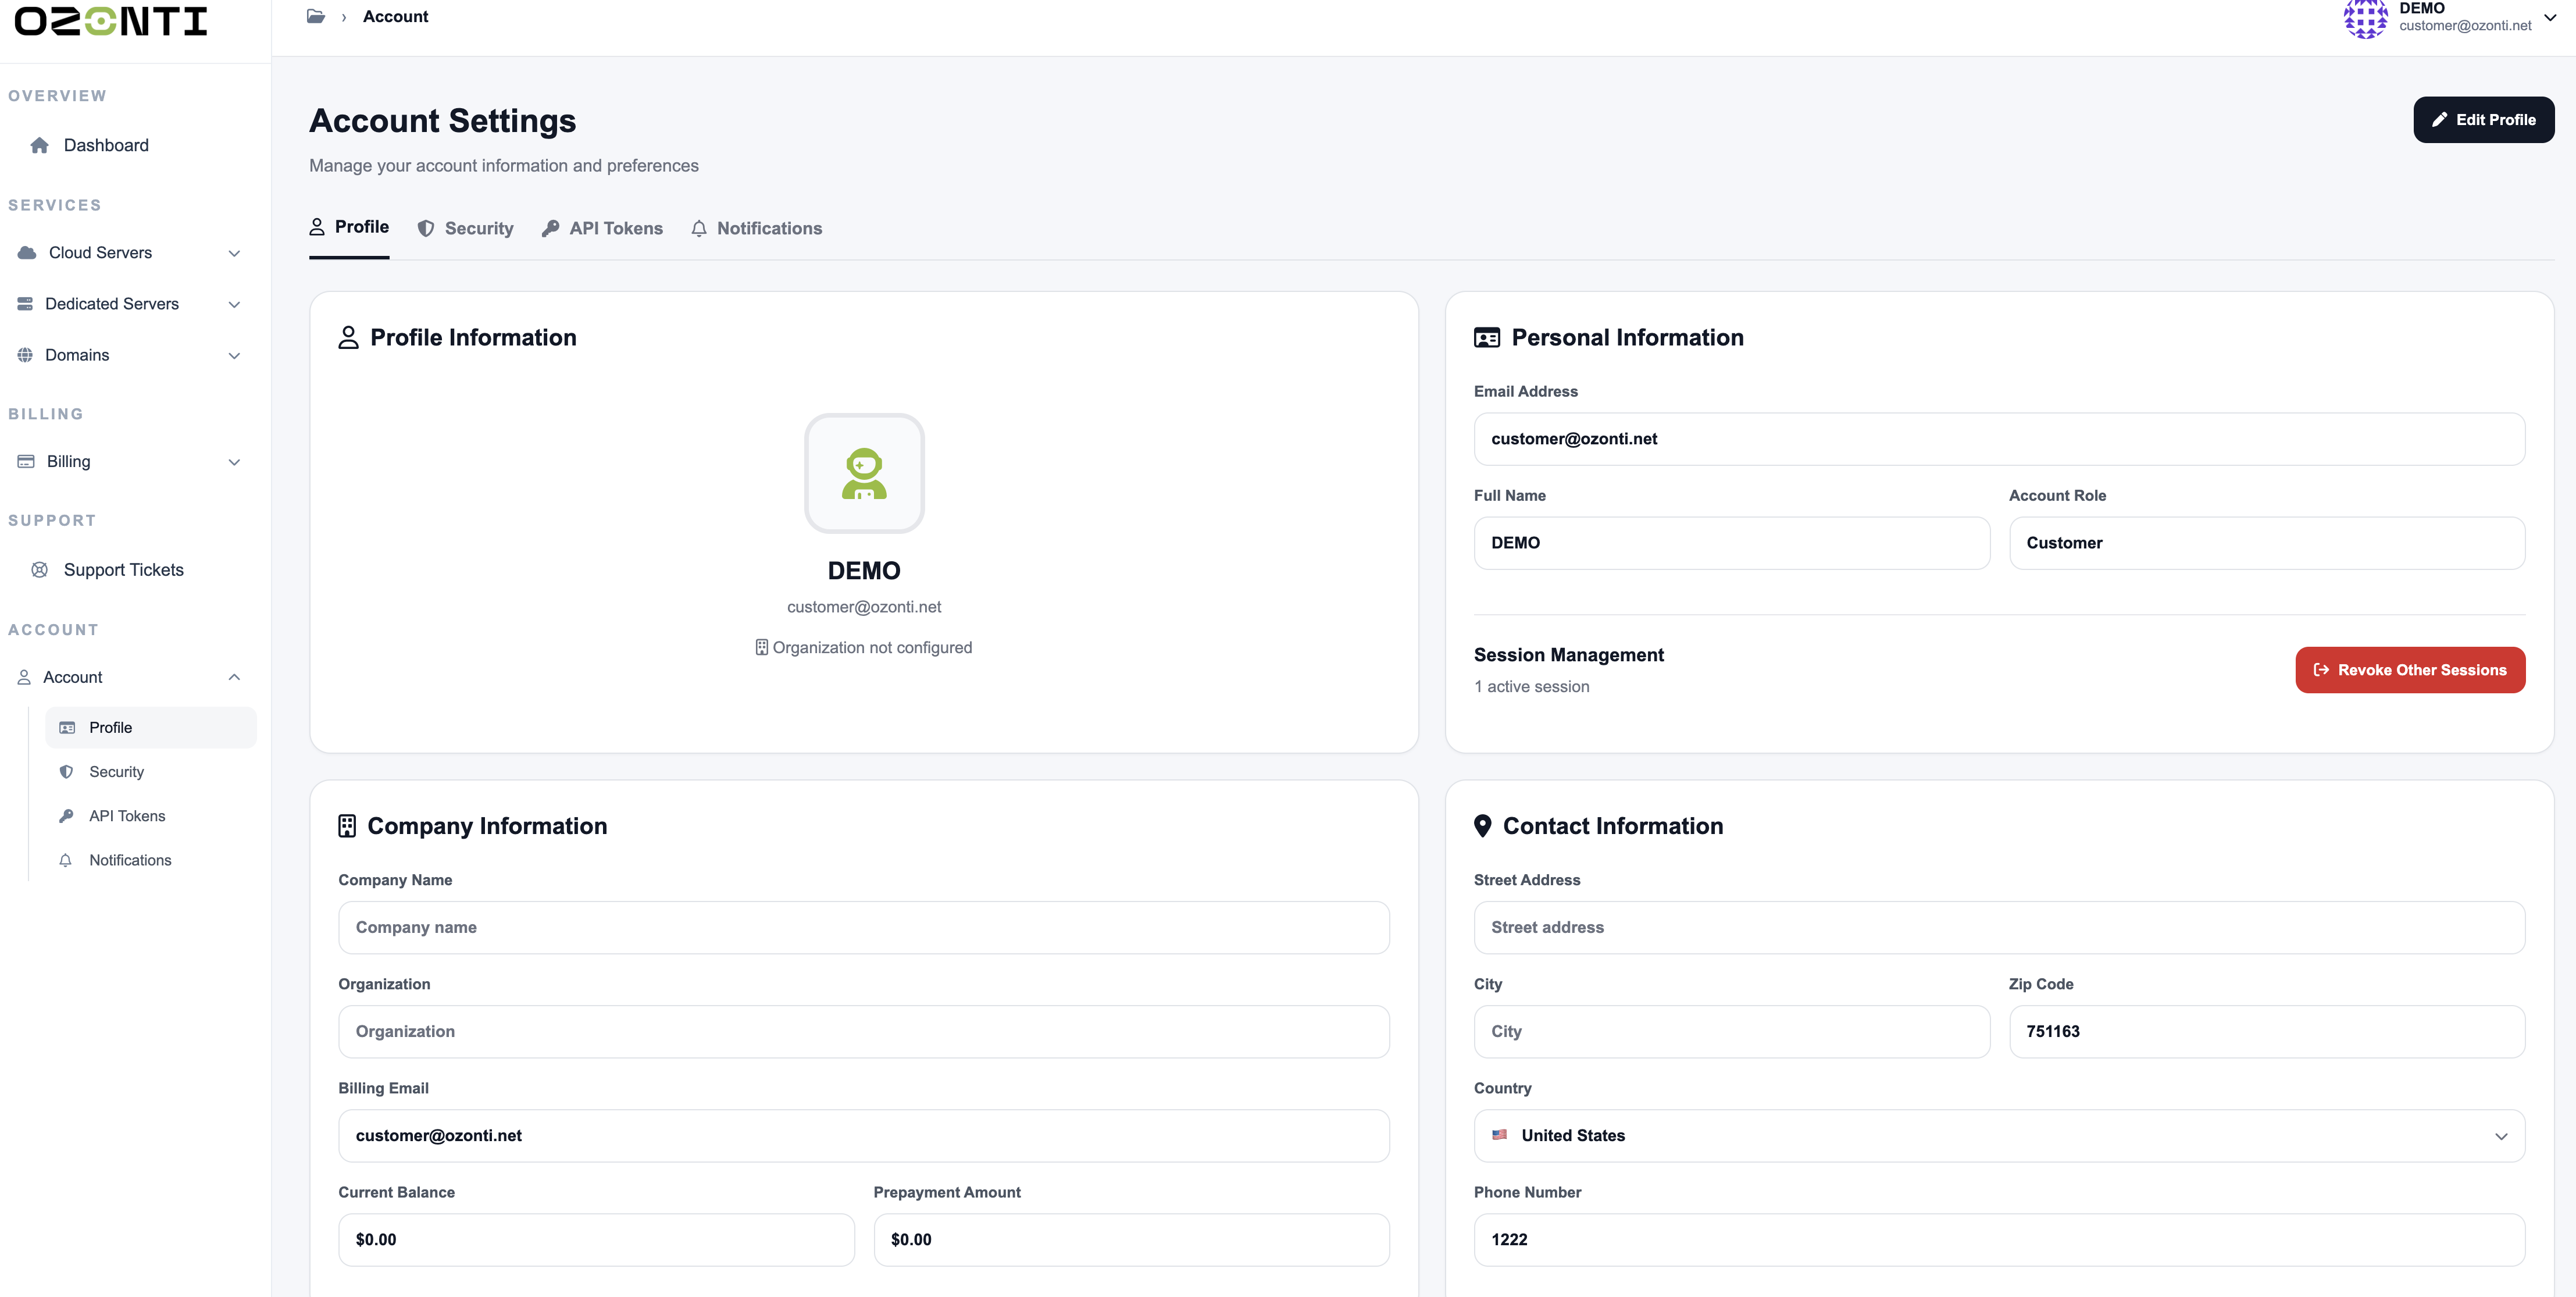The height and width of the screenshot is (1297, 2576).
Task: Open the Country dropdown
Action: click(1999, 1136)
